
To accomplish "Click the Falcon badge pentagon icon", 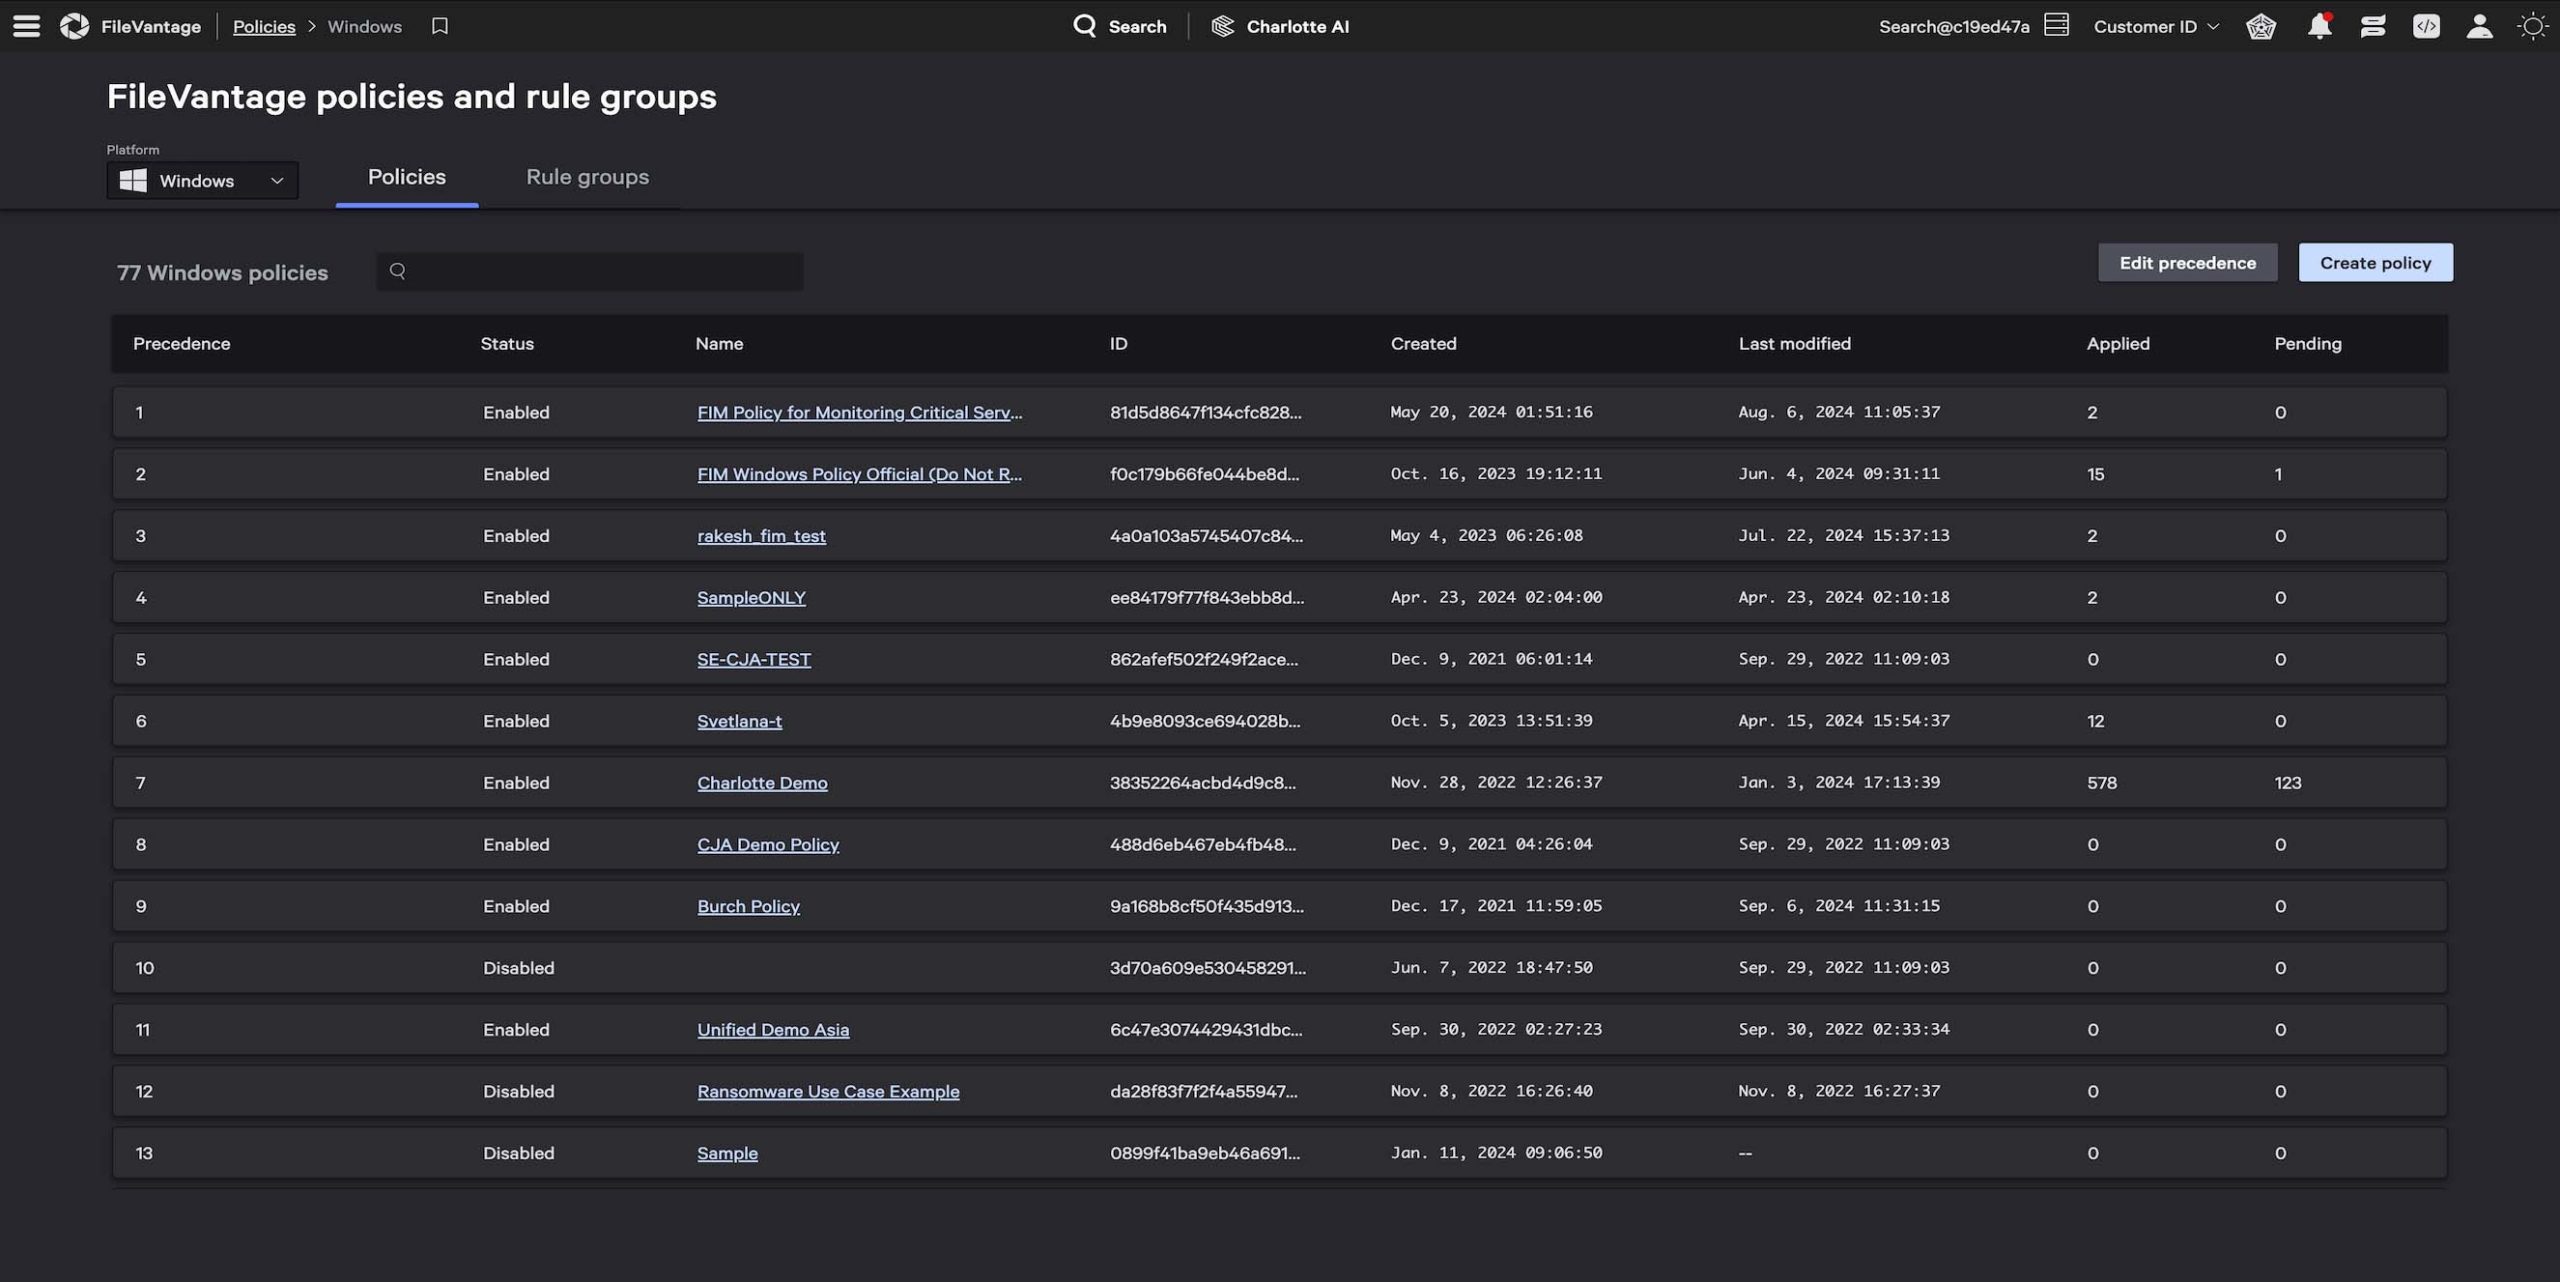I will [2263, 26].
